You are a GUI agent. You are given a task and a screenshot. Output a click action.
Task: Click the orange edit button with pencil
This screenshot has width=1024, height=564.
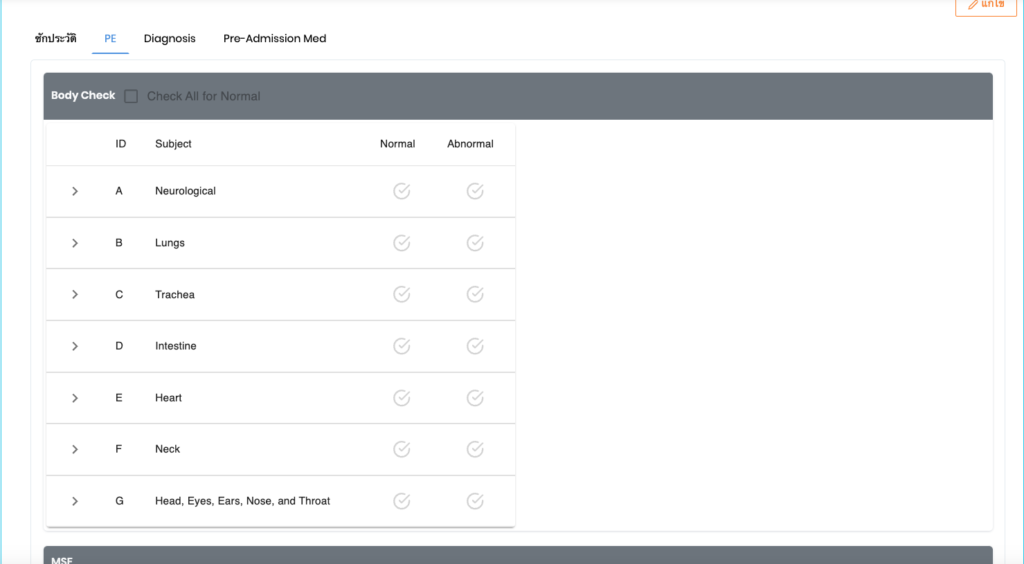tap(985, 5)
